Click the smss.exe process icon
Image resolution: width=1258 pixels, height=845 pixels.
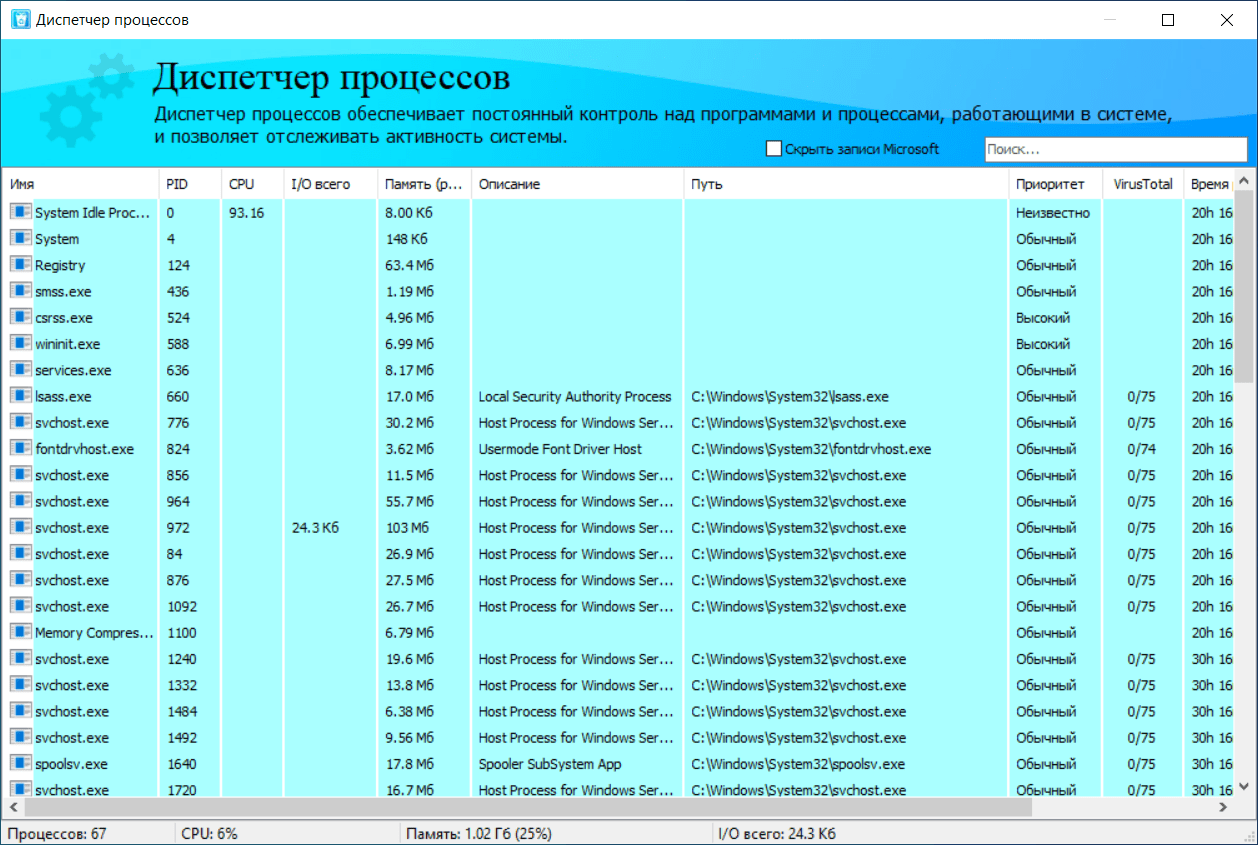[x=21, y=291]
